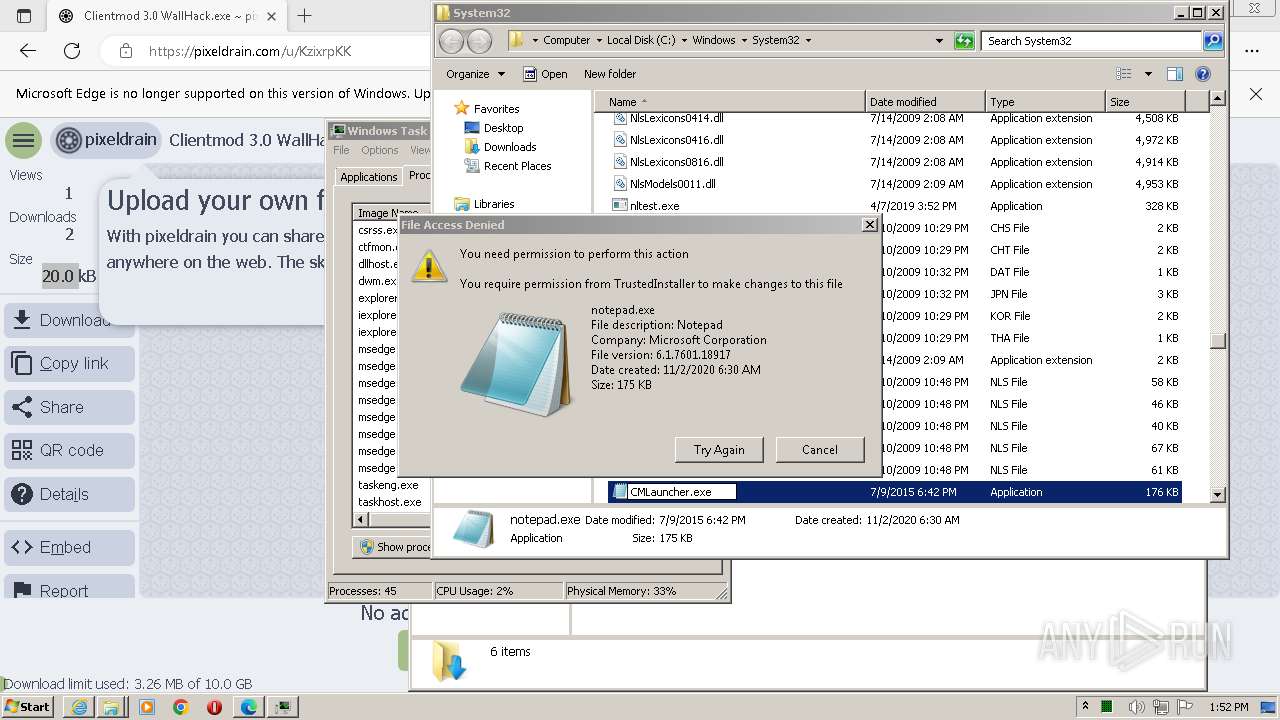Click Share on pixeldrain sidebar
The height and width of the screenshot is (720, 1280).
point(70,407)
